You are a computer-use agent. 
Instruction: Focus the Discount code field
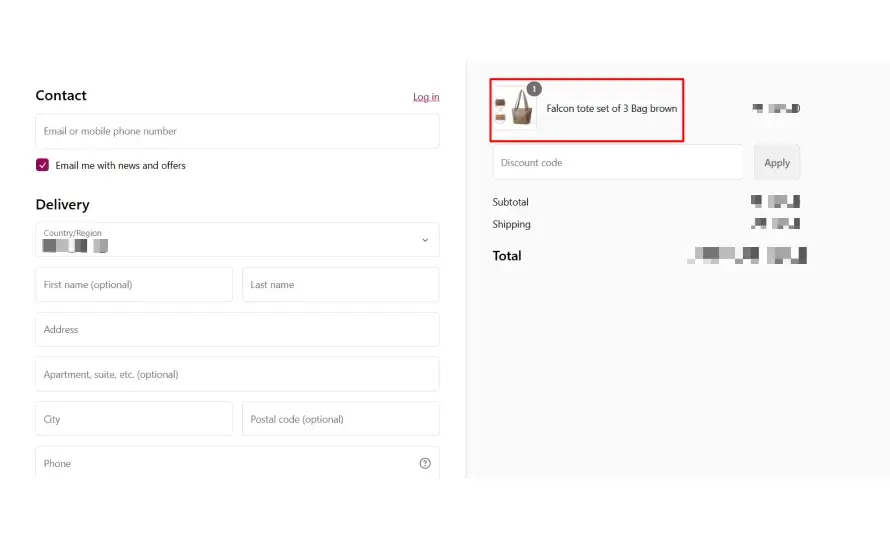pyautogui.click(x=618, y=162)
